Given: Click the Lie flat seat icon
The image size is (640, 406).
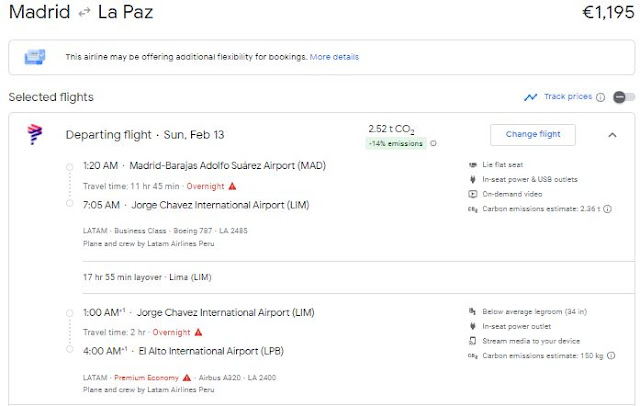Looking at the screenshot, I should [472, 164].
